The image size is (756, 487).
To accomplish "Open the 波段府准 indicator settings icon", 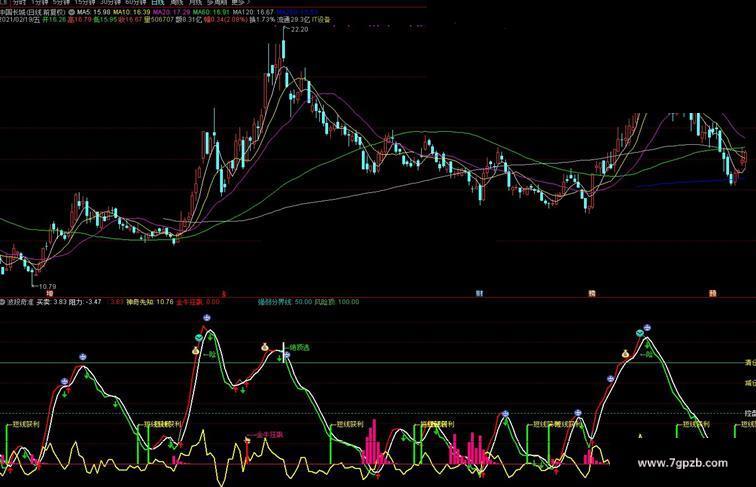I will click(2, 302).
